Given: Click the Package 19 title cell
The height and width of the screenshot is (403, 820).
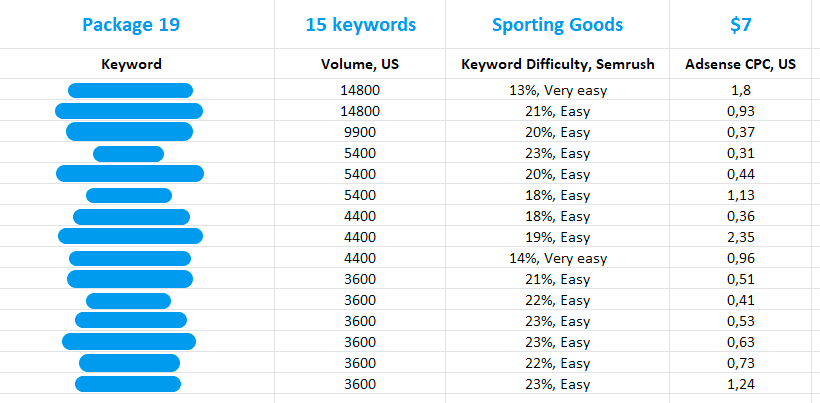Looking at the screenshot, I should [131, 25].
